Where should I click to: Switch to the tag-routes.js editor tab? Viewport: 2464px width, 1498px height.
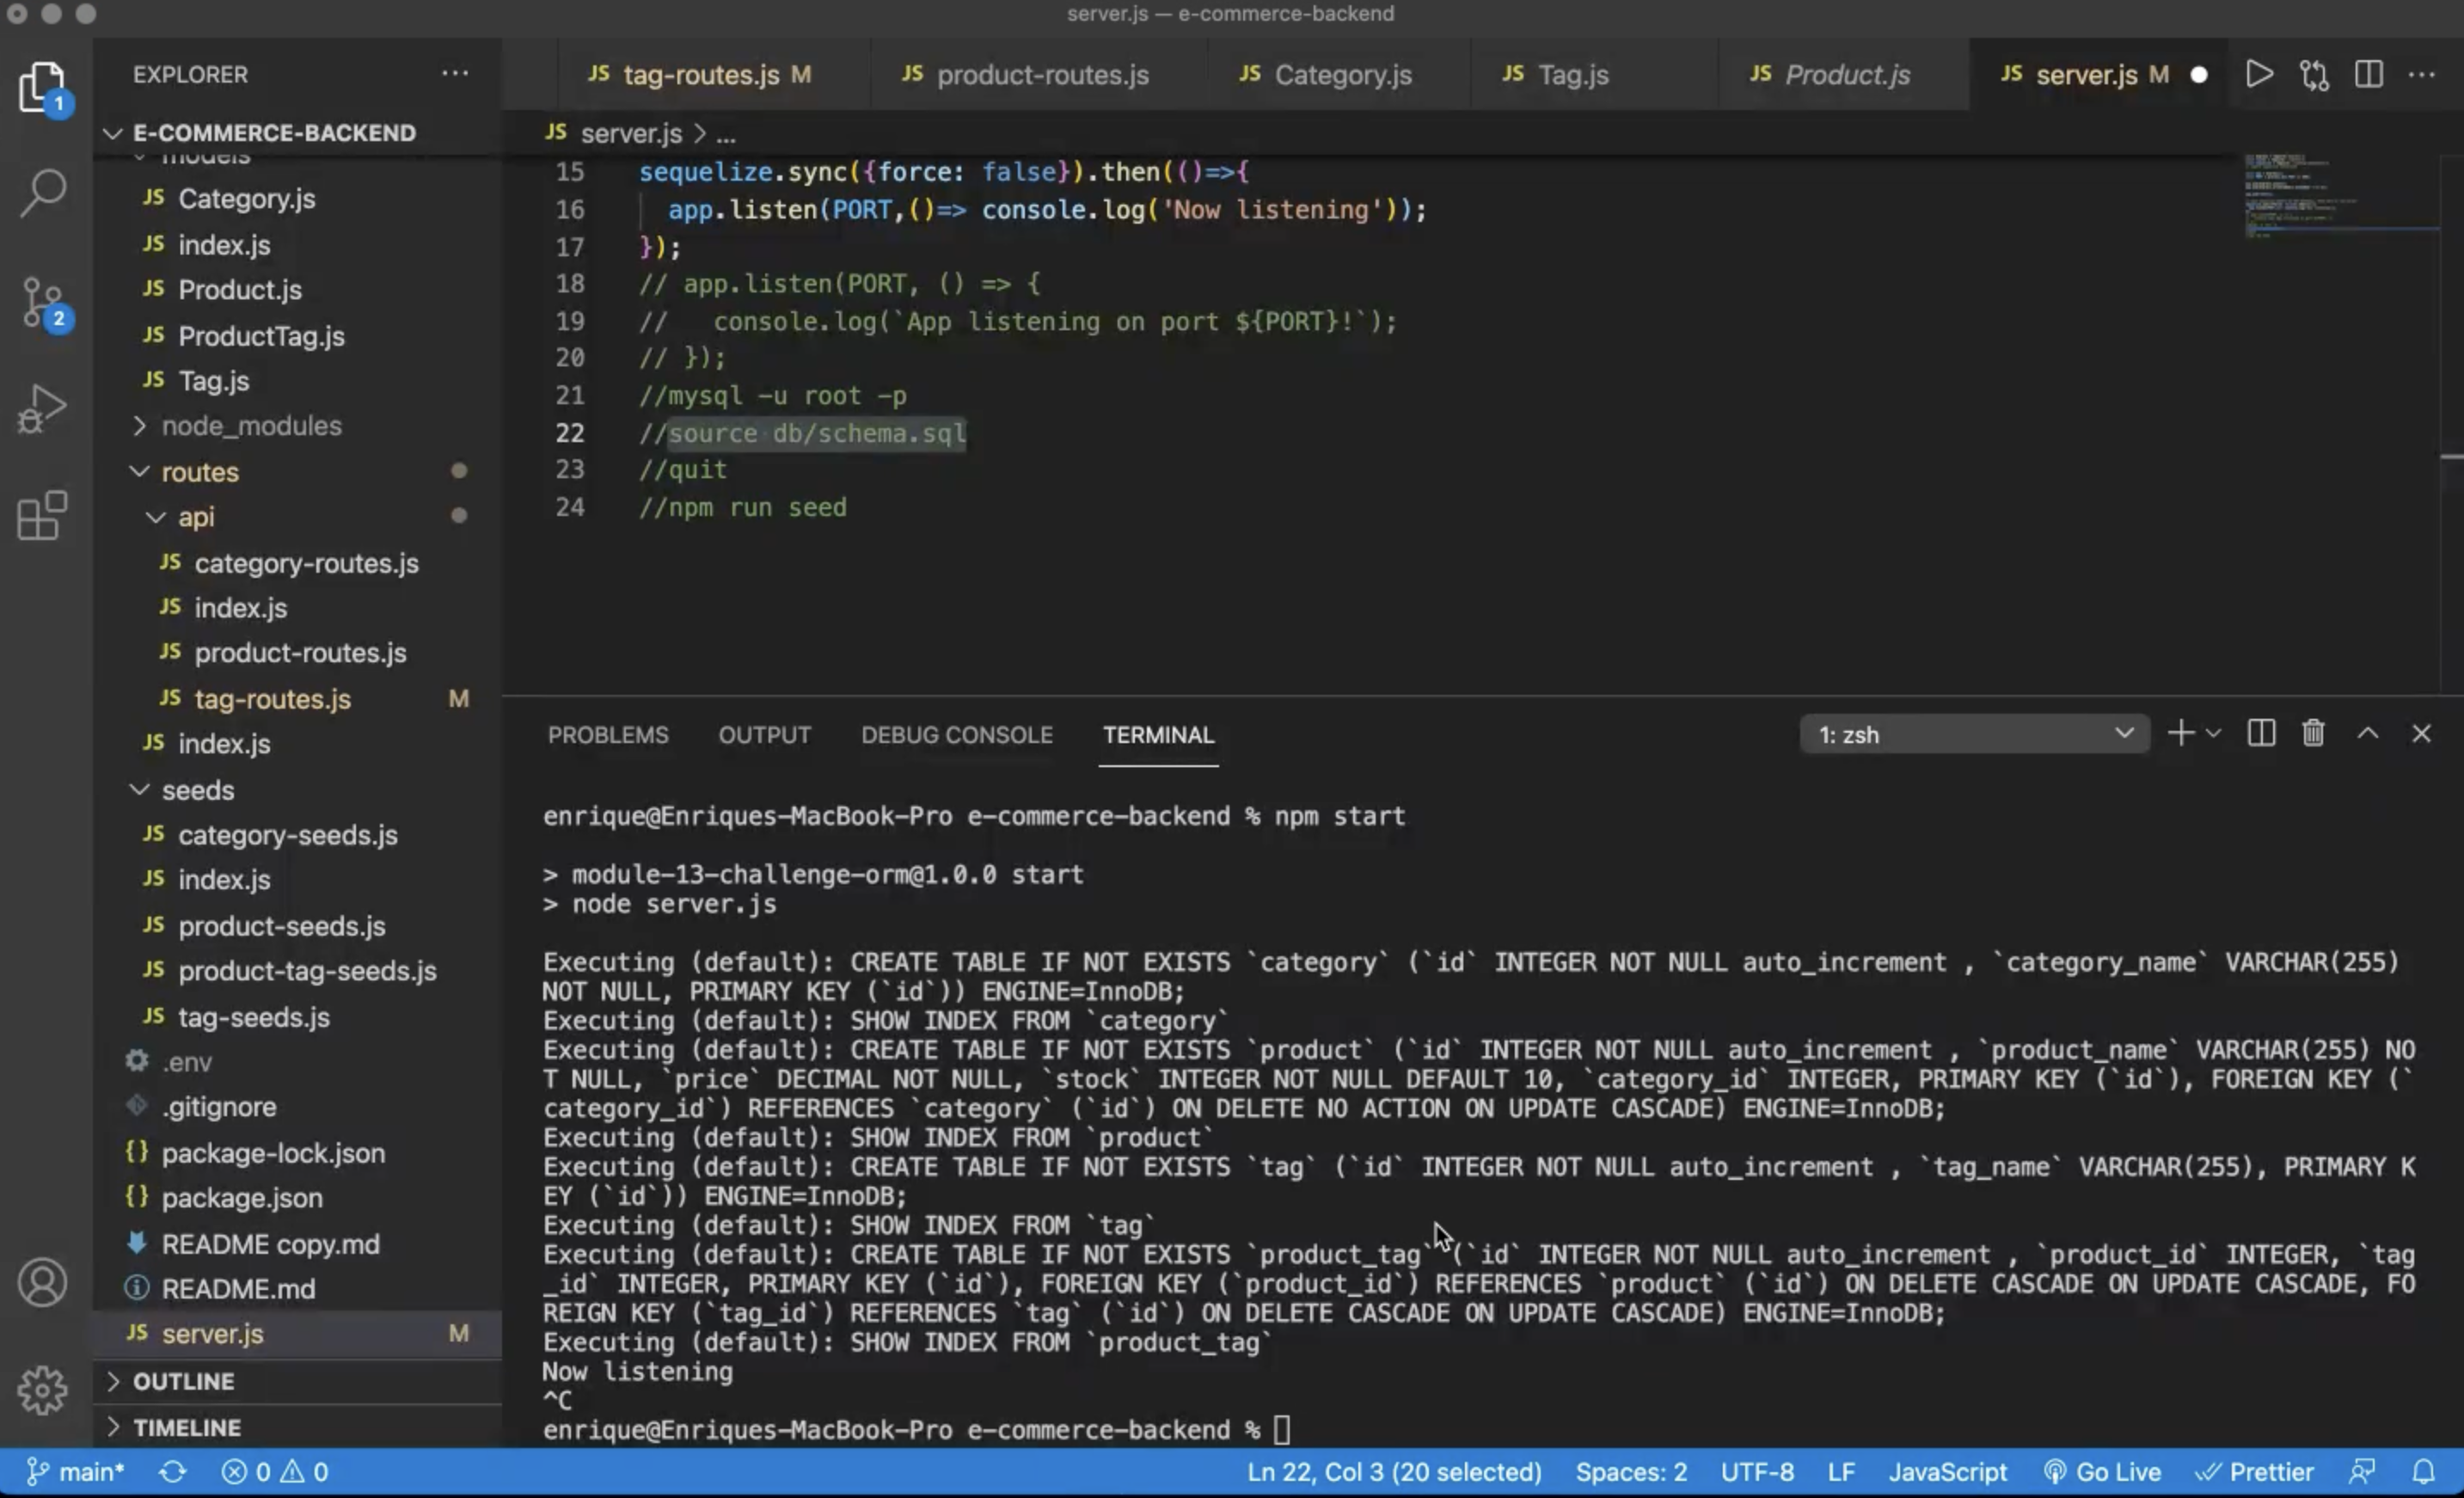[700, 75]
